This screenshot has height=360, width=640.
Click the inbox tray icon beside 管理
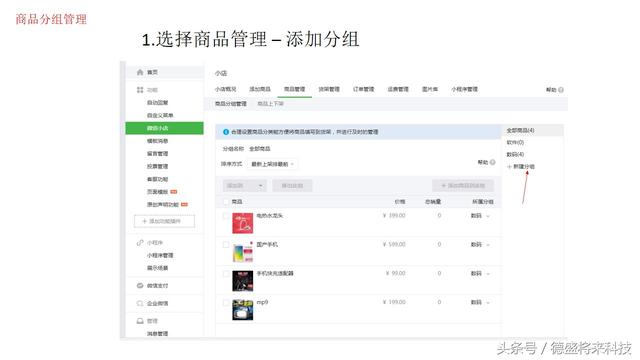pos(140,321)
